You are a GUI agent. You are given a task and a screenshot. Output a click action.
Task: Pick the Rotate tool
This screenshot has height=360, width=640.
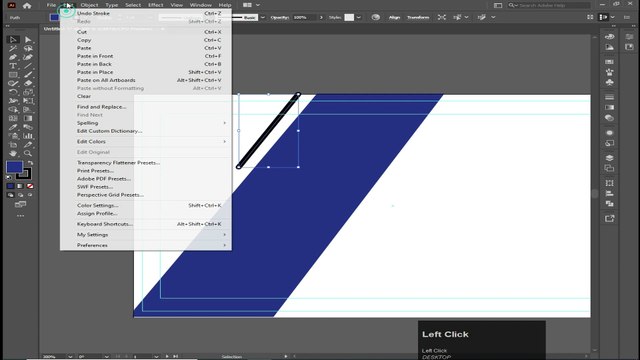[x=13, y=92]
